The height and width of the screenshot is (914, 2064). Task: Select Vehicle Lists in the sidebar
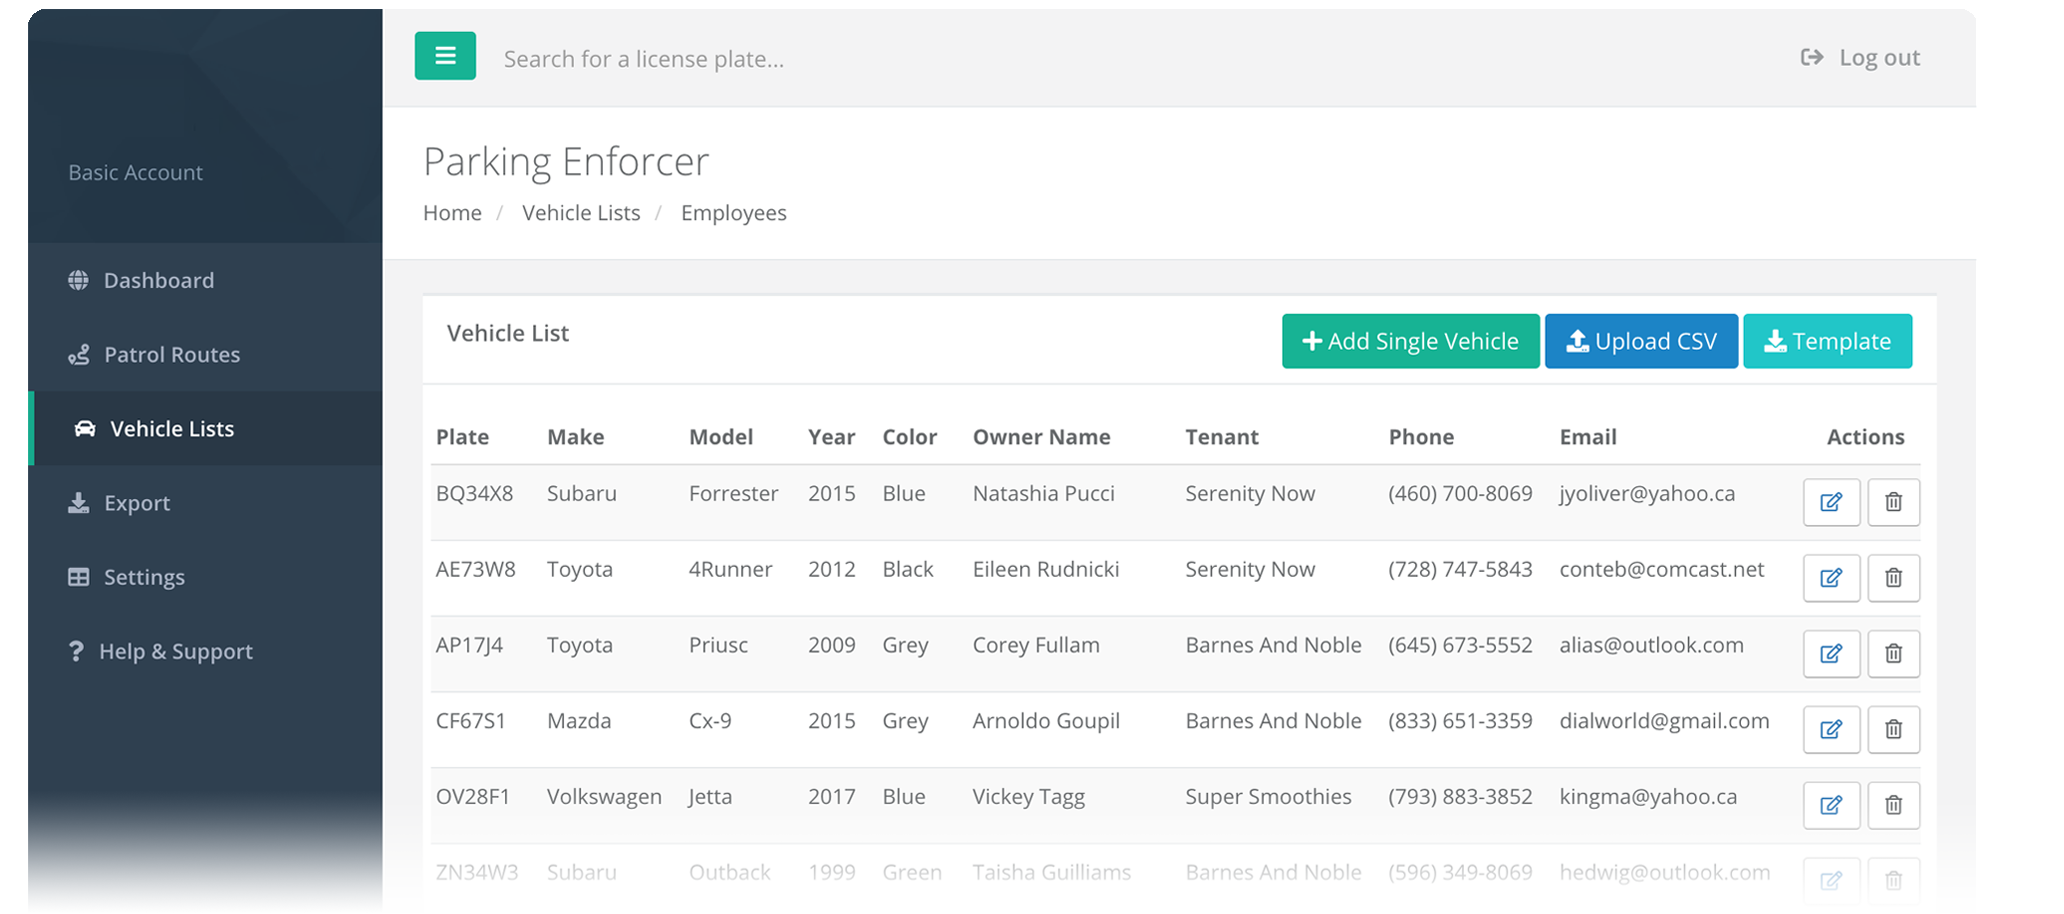pyautogui.click(x=171, y=429)
